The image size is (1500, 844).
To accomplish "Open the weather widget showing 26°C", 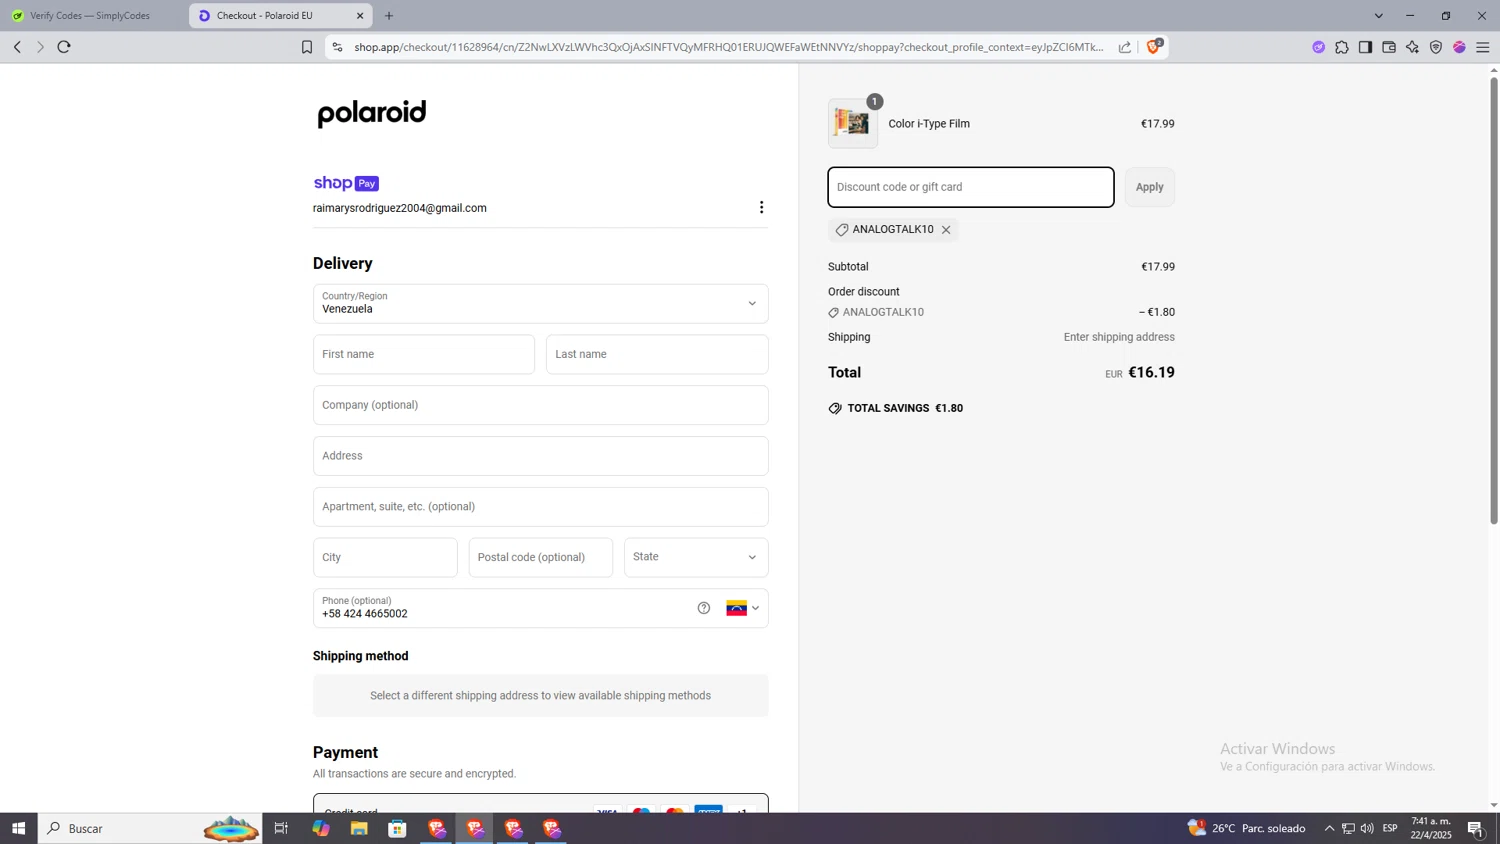I will (1246, 828).
